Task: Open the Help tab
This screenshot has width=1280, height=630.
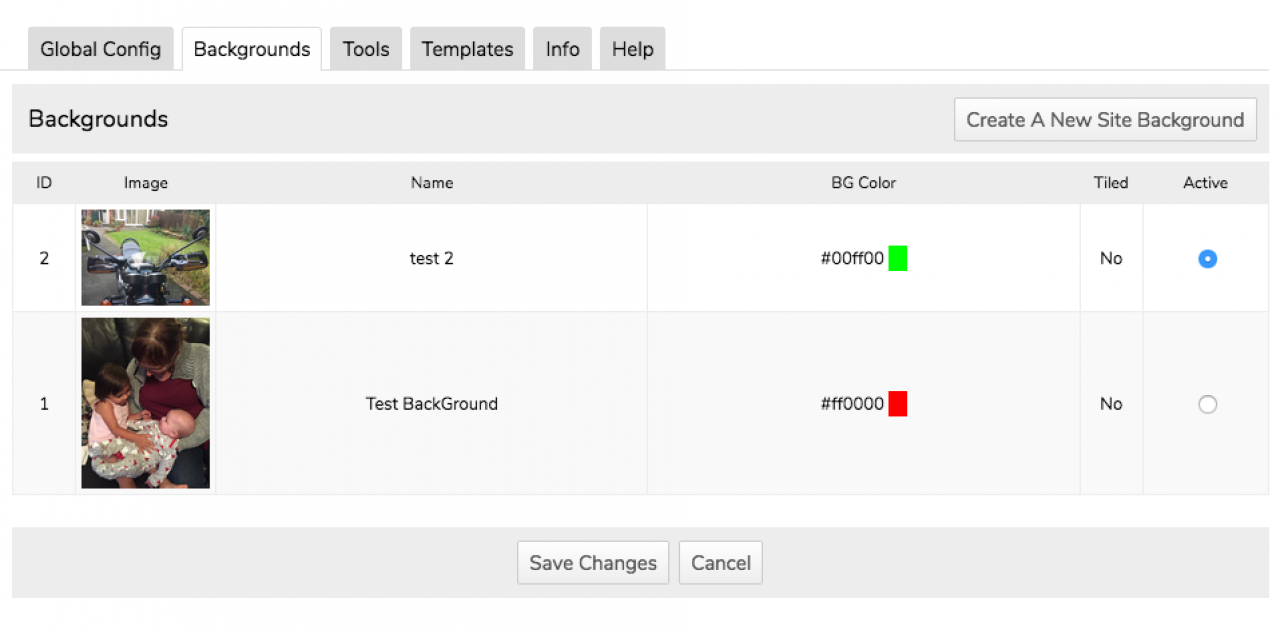Action: (632, 49)
